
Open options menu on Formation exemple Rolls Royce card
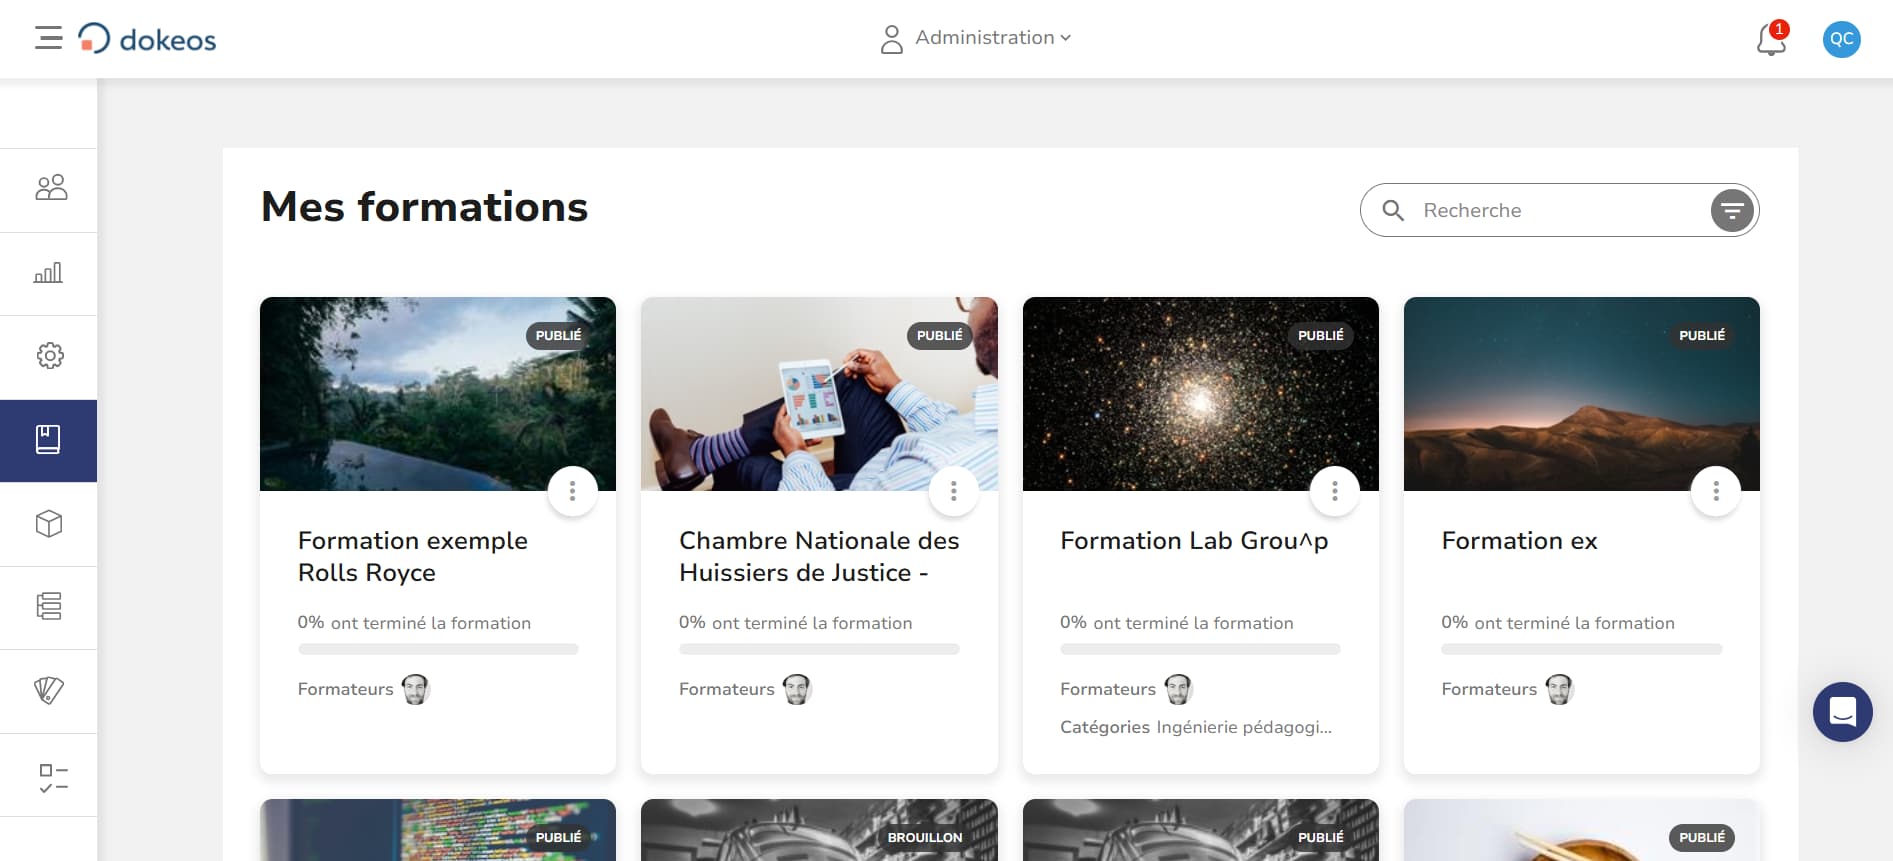[572, 490]
